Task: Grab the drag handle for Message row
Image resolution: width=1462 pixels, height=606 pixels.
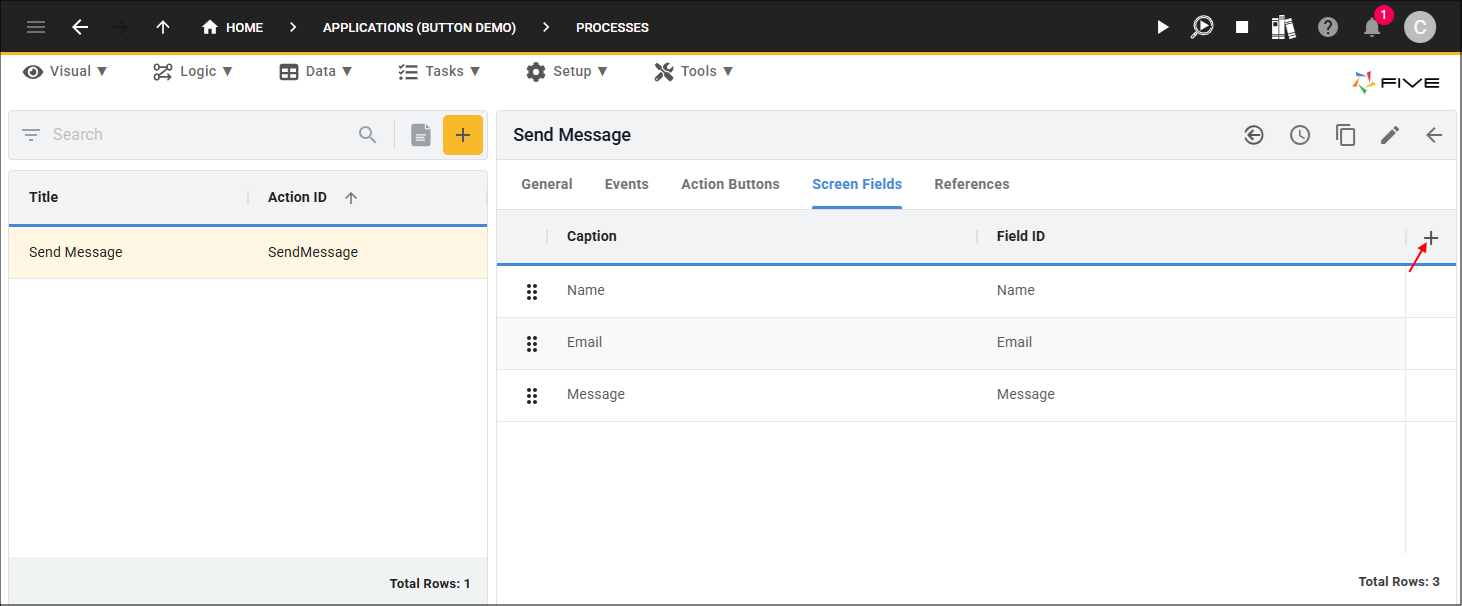Action: tap(532, 396)
